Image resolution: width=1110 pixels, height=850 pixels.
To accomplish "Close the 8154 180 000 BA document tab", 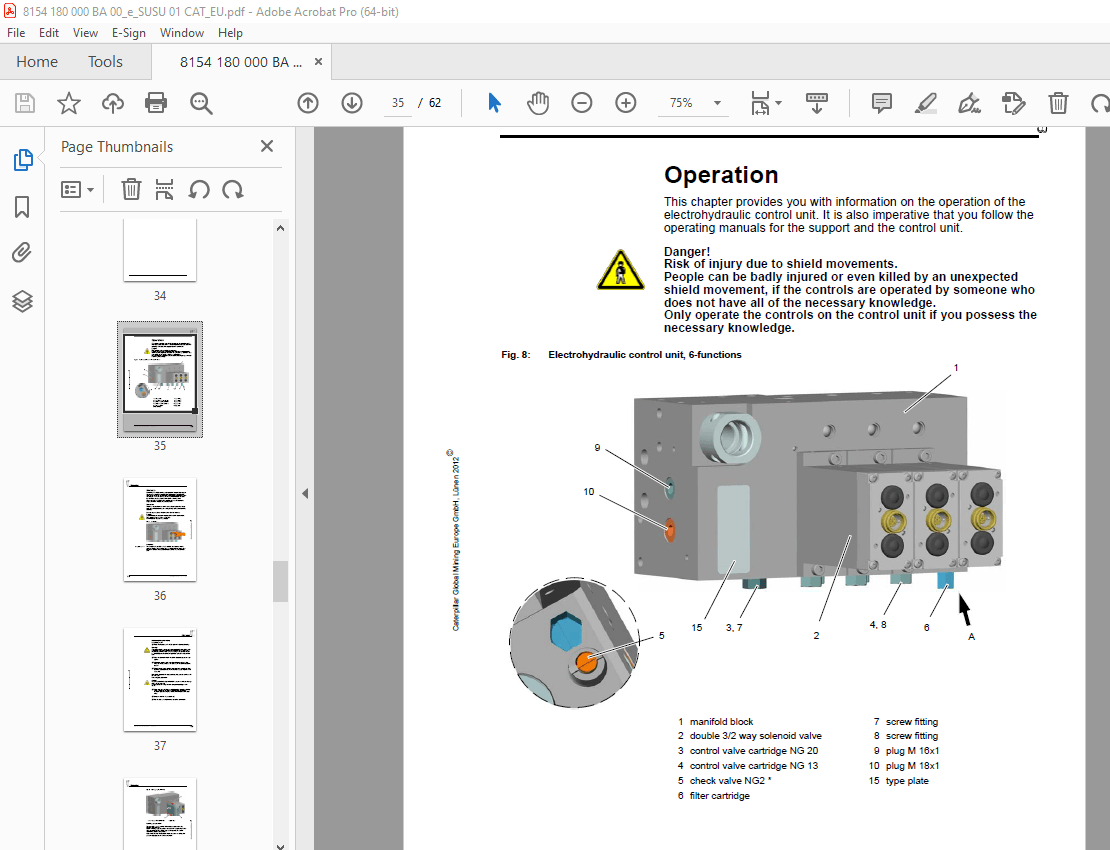I will (319, 62).
